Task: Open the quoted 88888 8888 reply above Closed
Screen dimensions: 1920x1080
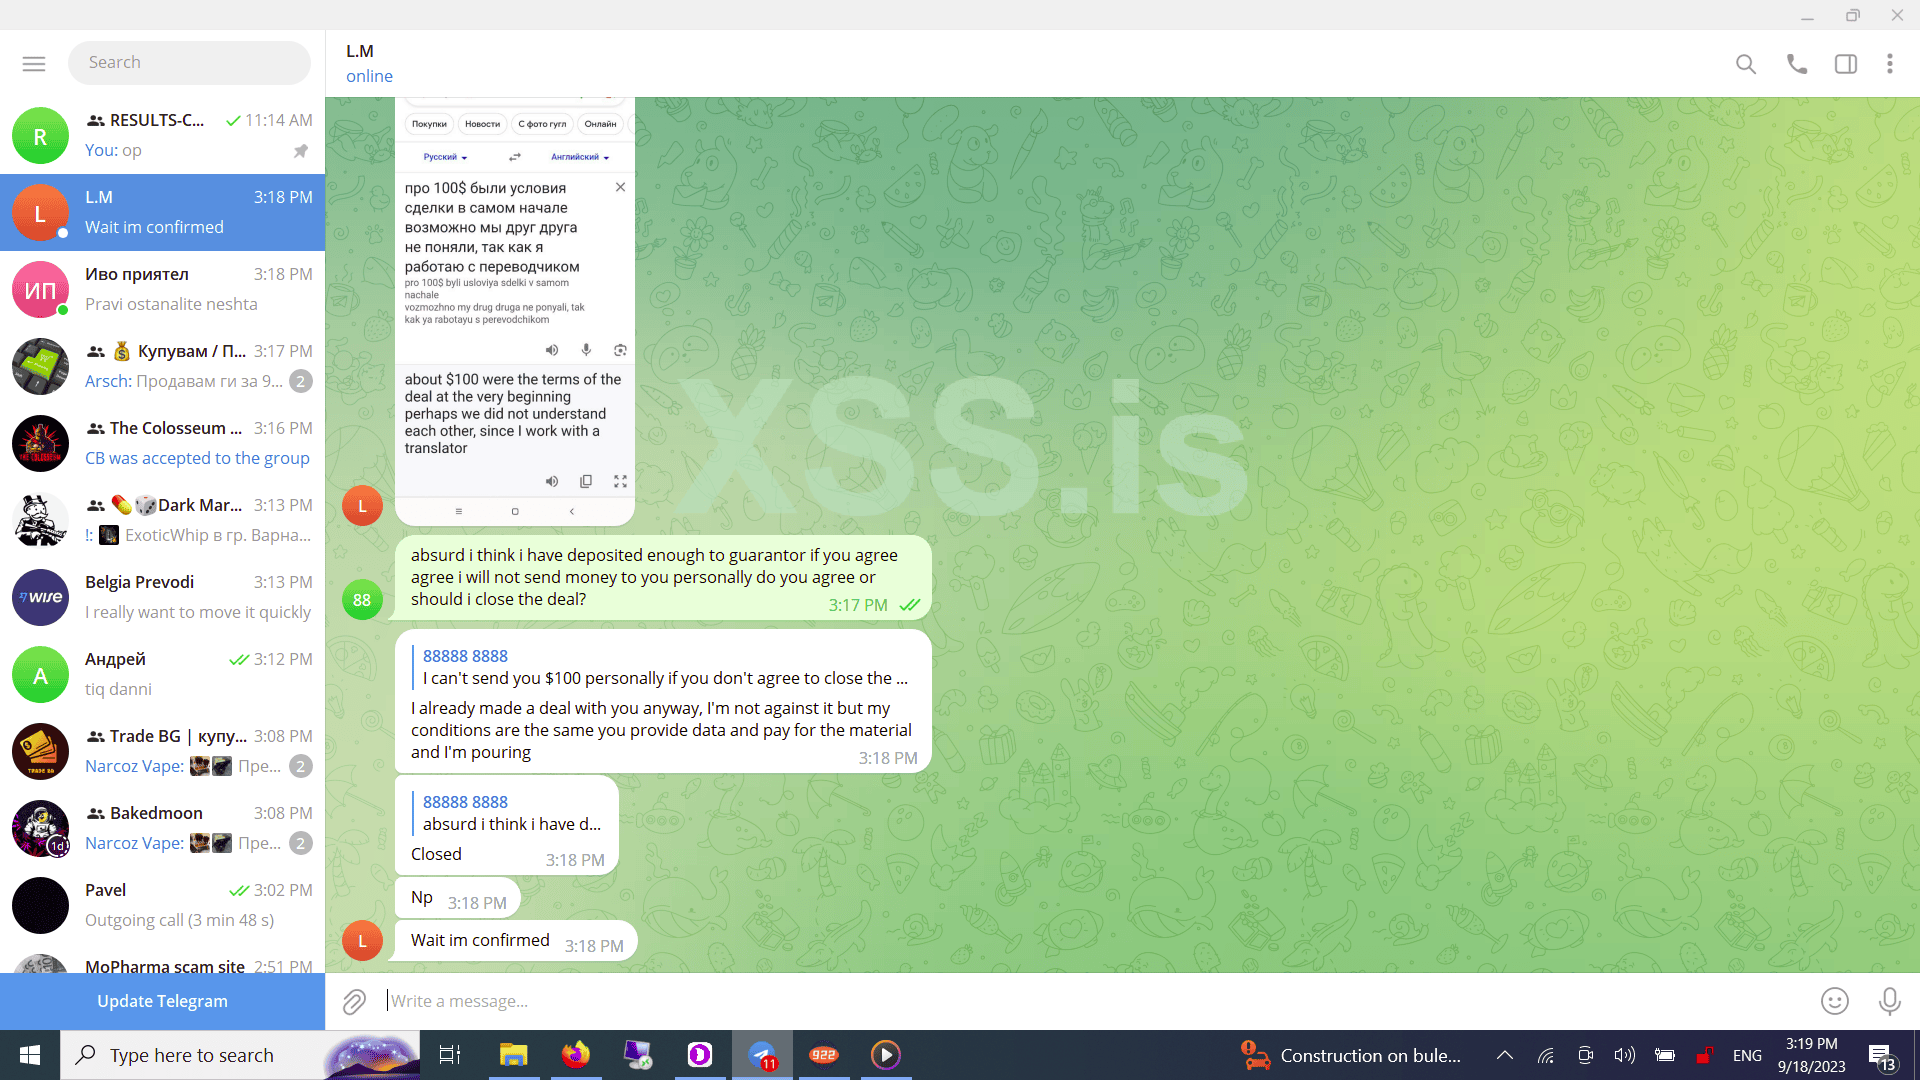Action: pyautogui.click(x=510, y=813)
